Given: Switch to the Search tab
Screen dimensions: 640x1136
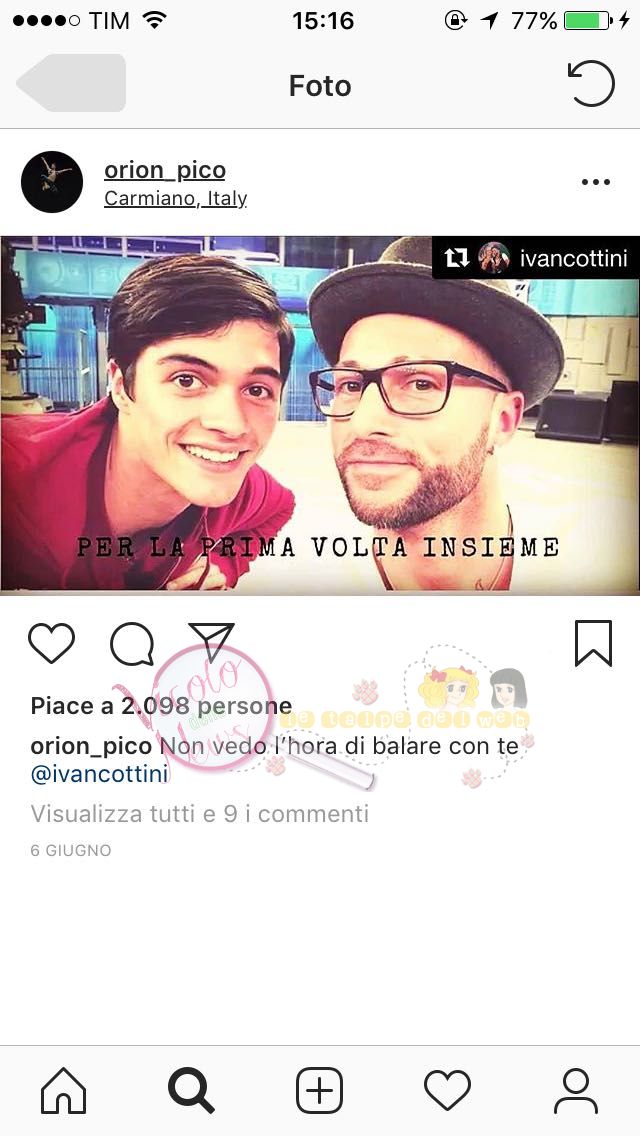Looking at the screenshot, I should click(x=191, y=1090).
